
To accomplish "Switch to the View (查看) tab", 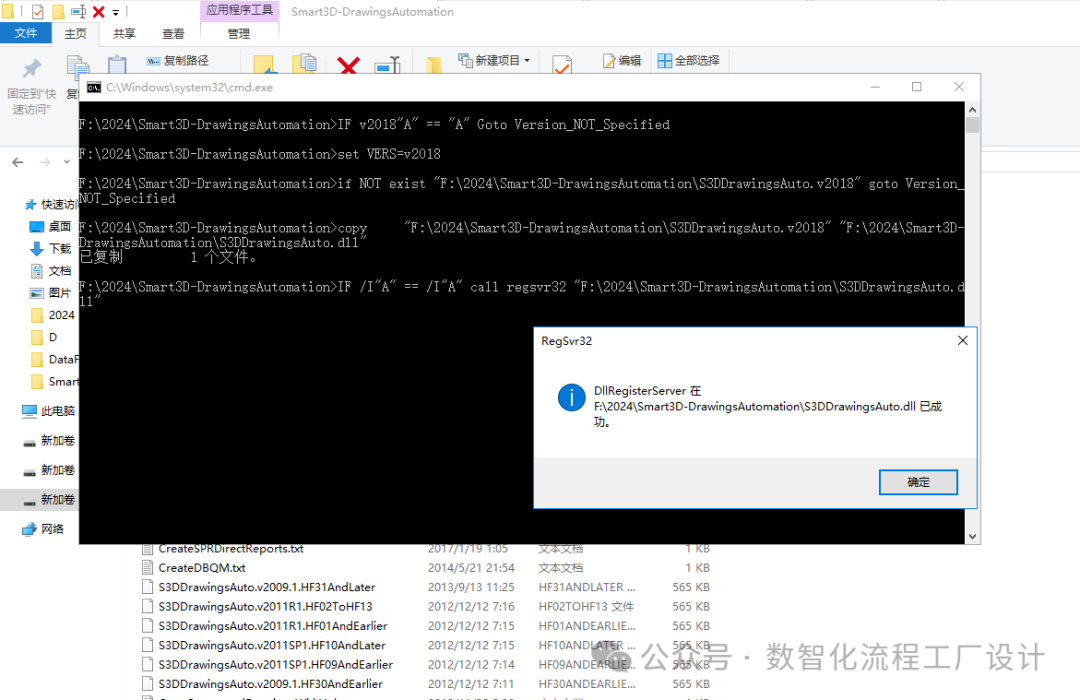I will tap(173, 34).
